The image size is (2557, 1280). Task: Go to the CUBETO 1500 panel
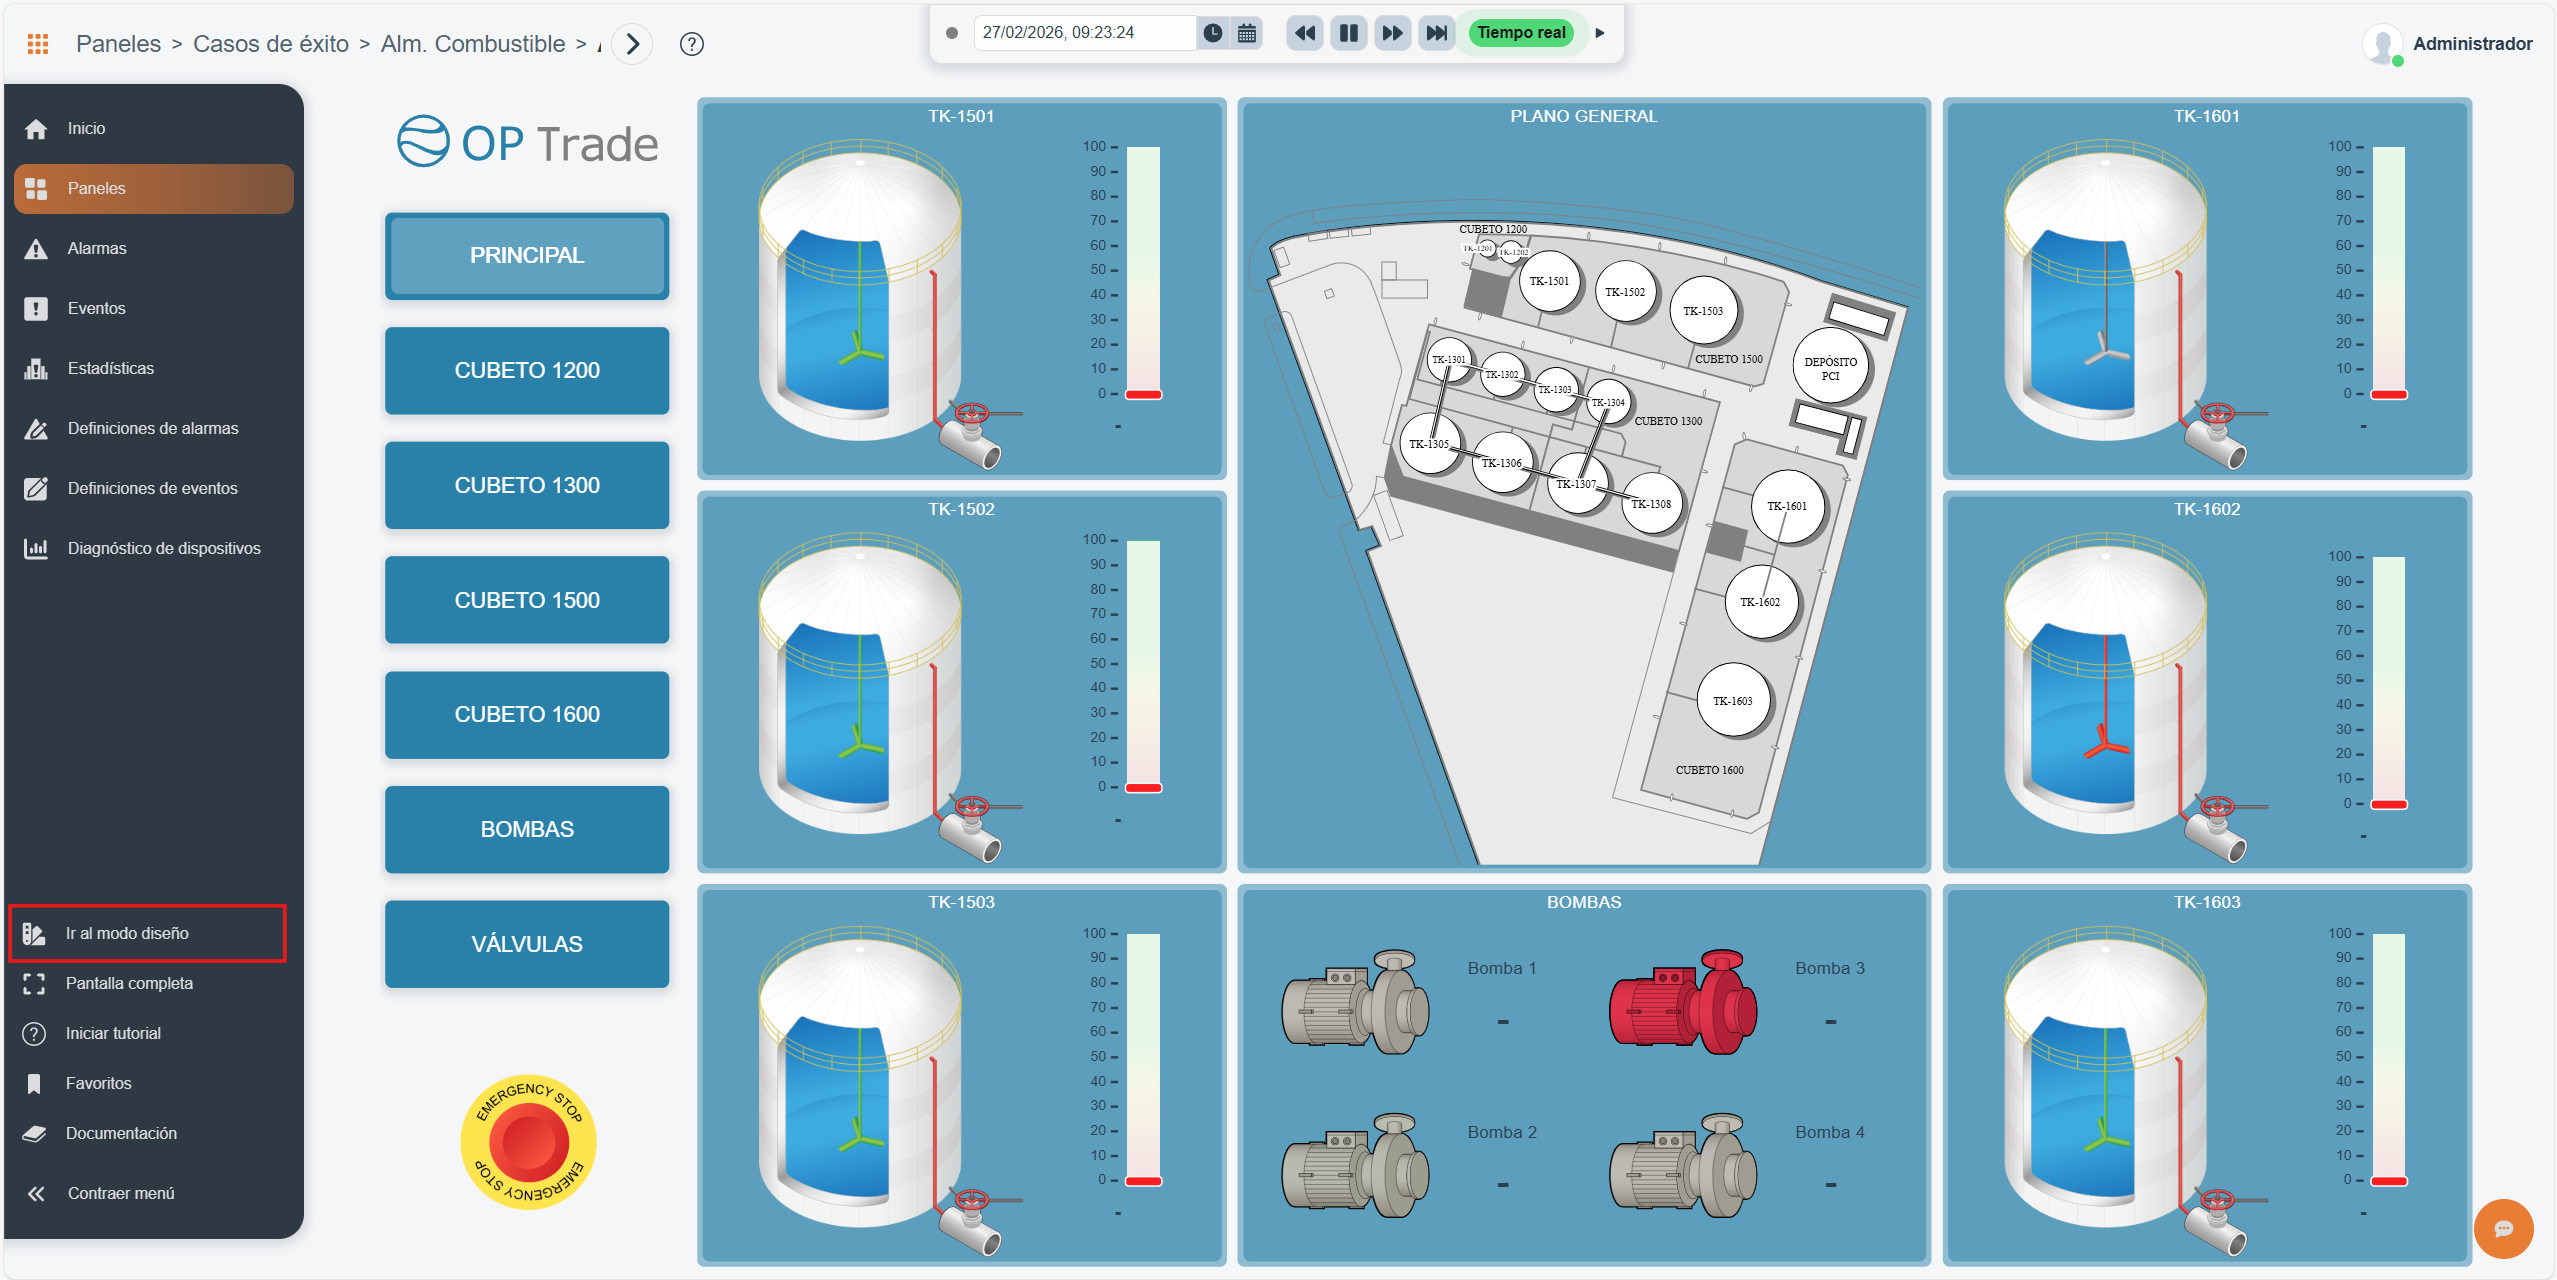[x=527, y=600]
